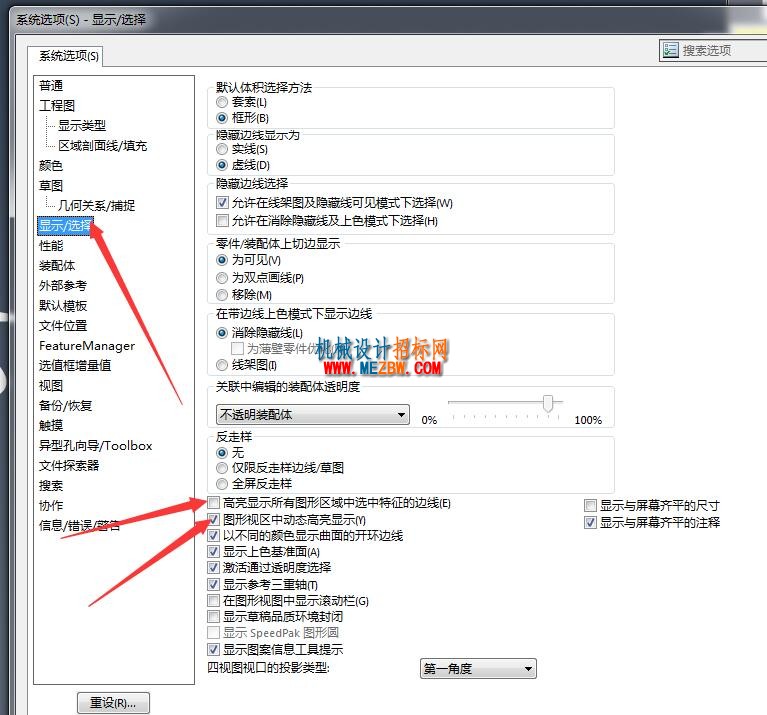Select 几何关系/捕捉 tree item
This screenshot has width=767, height=715.
[x=96, y=205]
